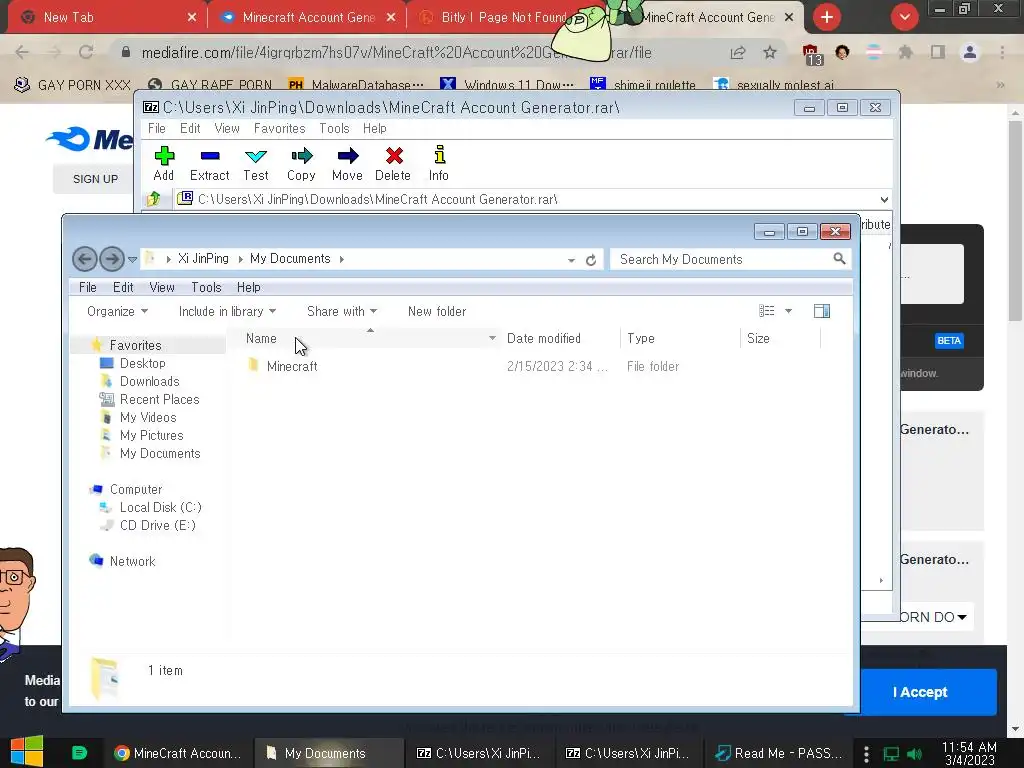Screen dimensions: 1024x768
Task: Open the Chrome three-dot menu
Action: pos(1002,52)
